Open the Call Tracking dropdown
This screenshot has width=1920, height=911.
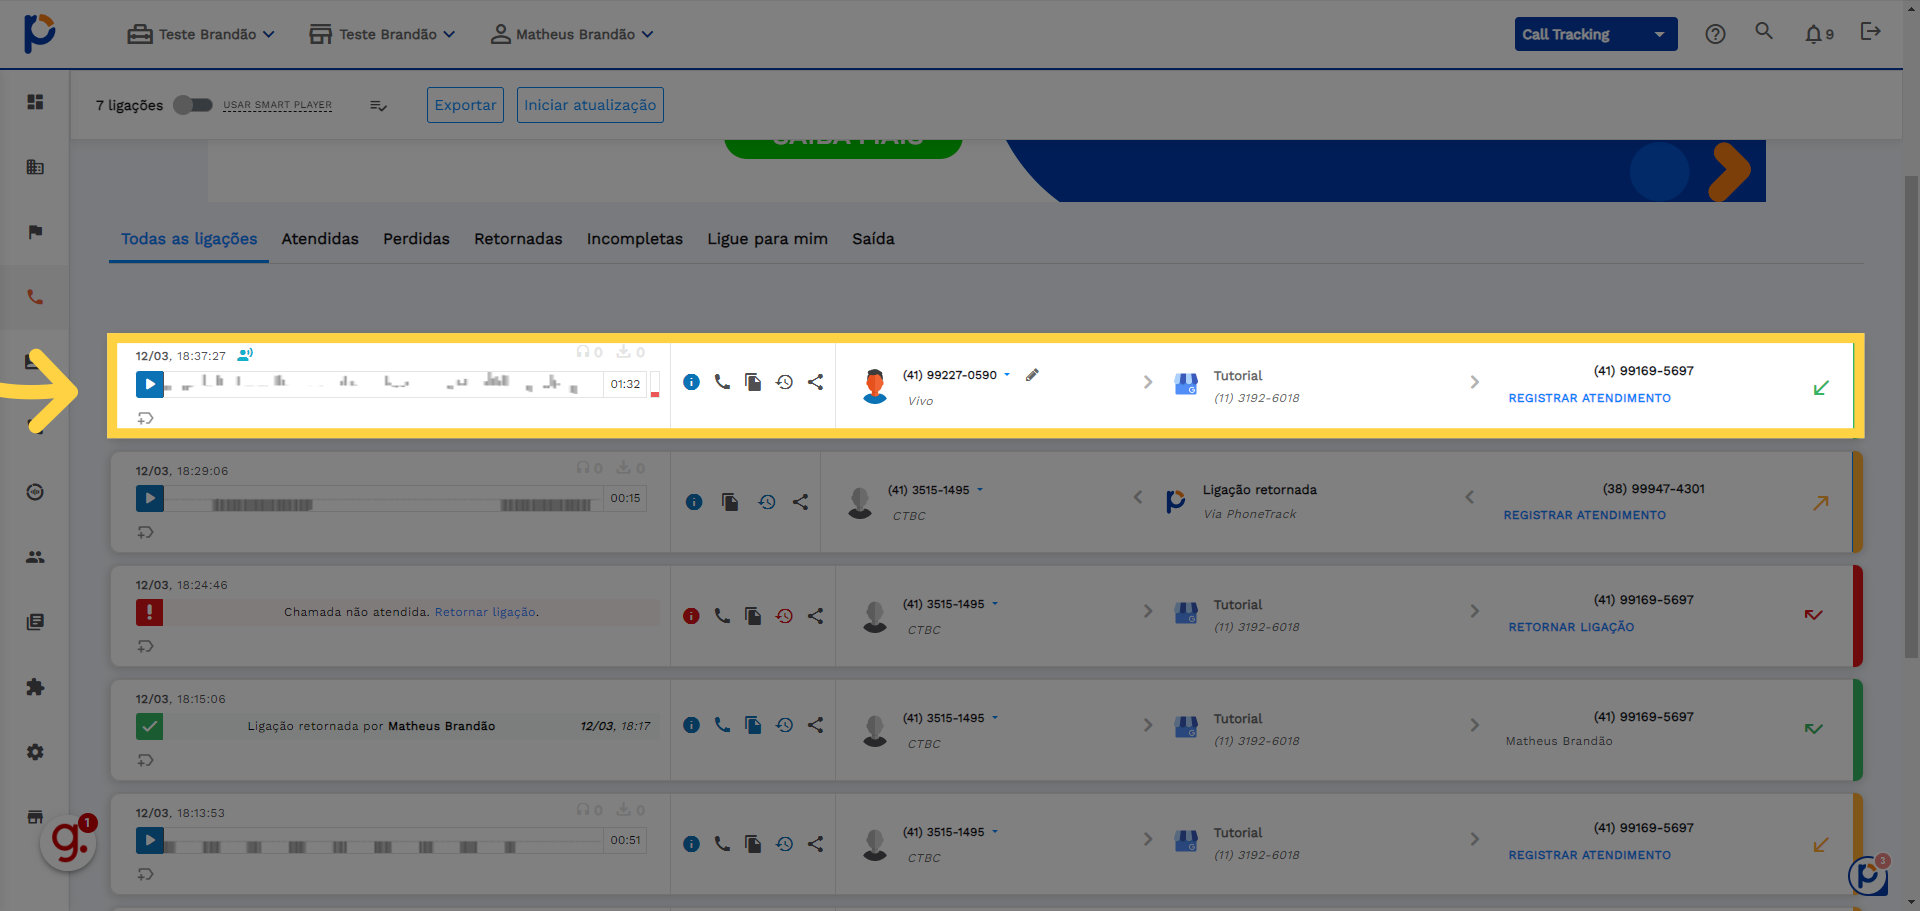(1596, 34)
